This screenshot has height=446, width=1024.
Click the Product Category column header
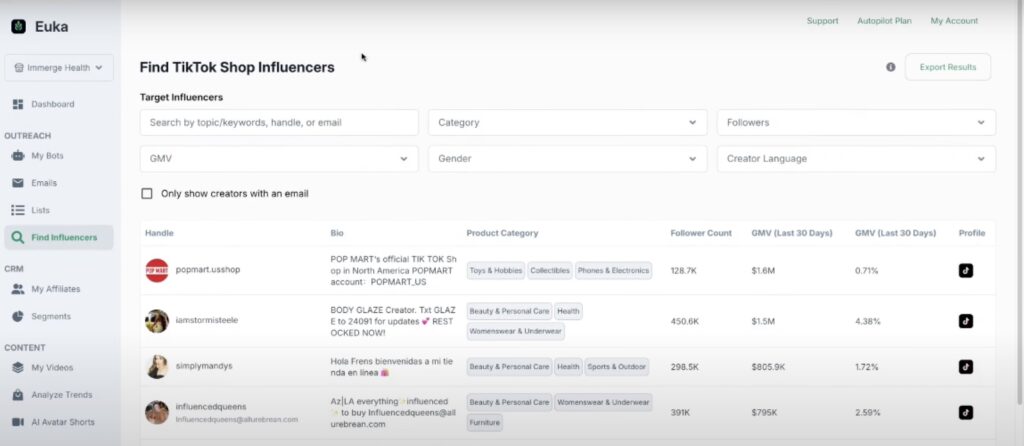[502, 233]
